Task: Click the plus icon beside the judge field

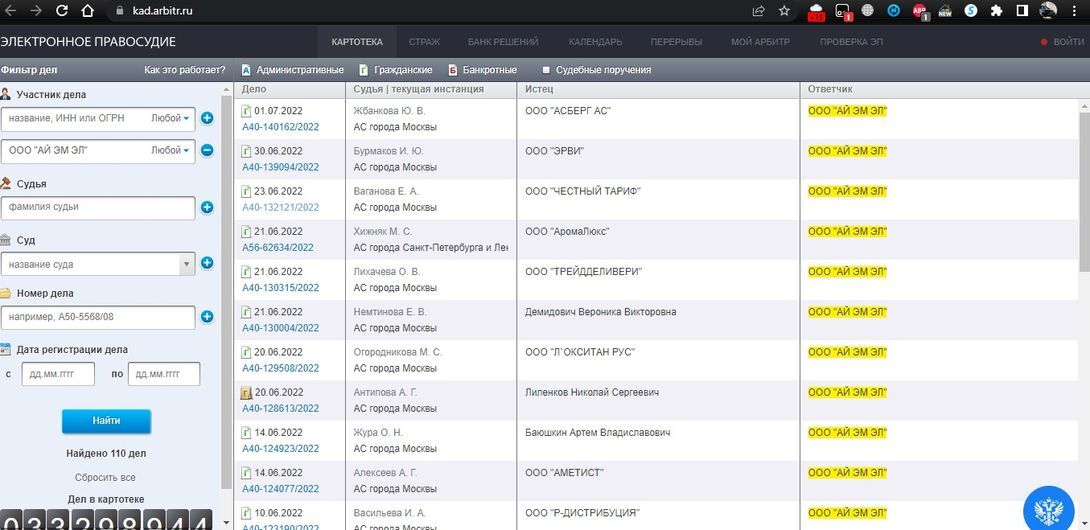Action: point(207,208)
